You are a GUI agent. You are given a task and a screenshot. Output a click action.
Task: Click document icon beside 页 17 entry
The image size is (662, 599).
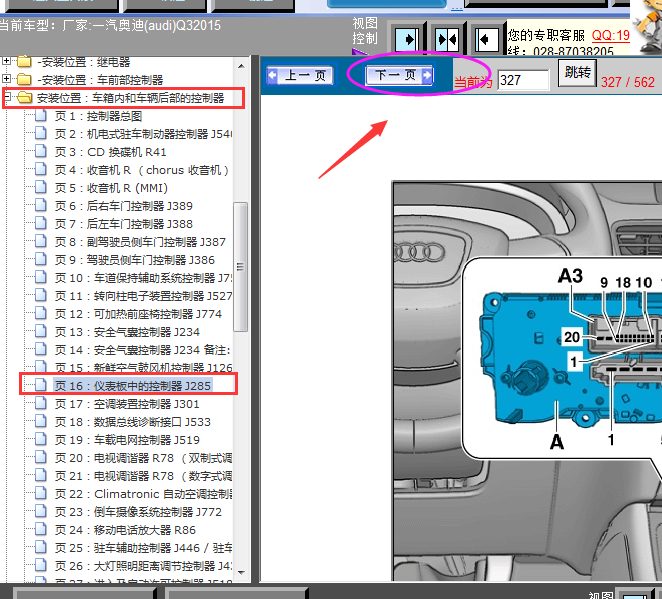pyautogui.click(x=41, y=403)
